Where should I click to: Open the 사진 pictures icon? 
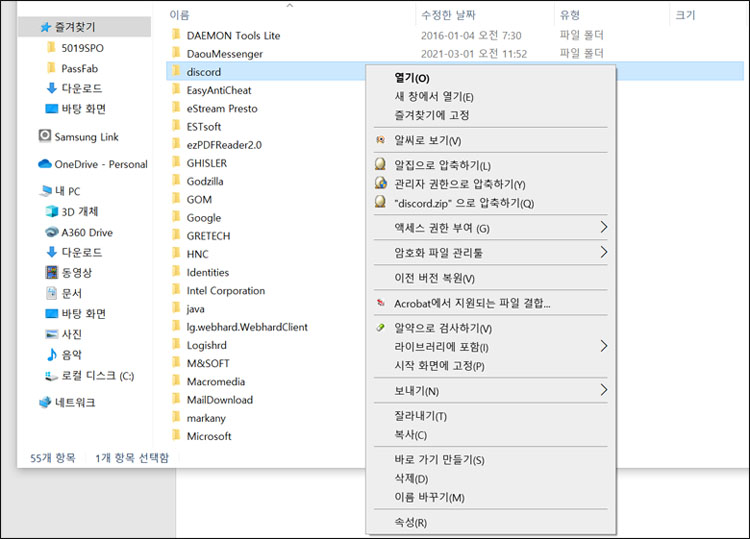(52, 334)
